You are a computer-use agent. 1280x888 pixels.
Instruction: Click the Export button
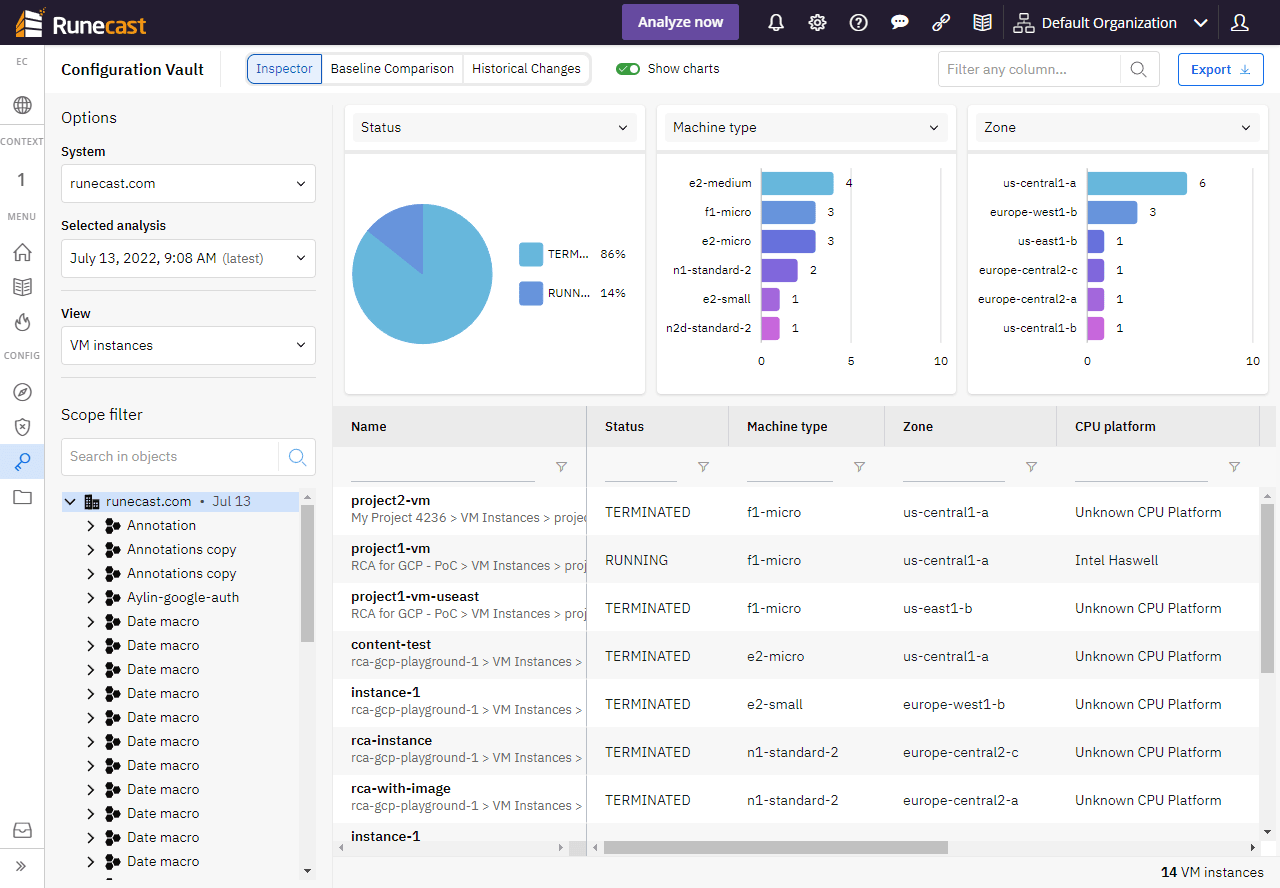[1220, 69]
